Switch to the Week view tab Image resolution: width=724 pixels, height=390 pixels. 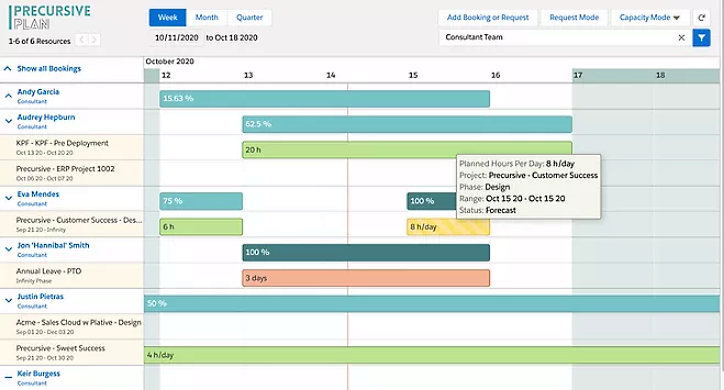click(x=168, y=18)
